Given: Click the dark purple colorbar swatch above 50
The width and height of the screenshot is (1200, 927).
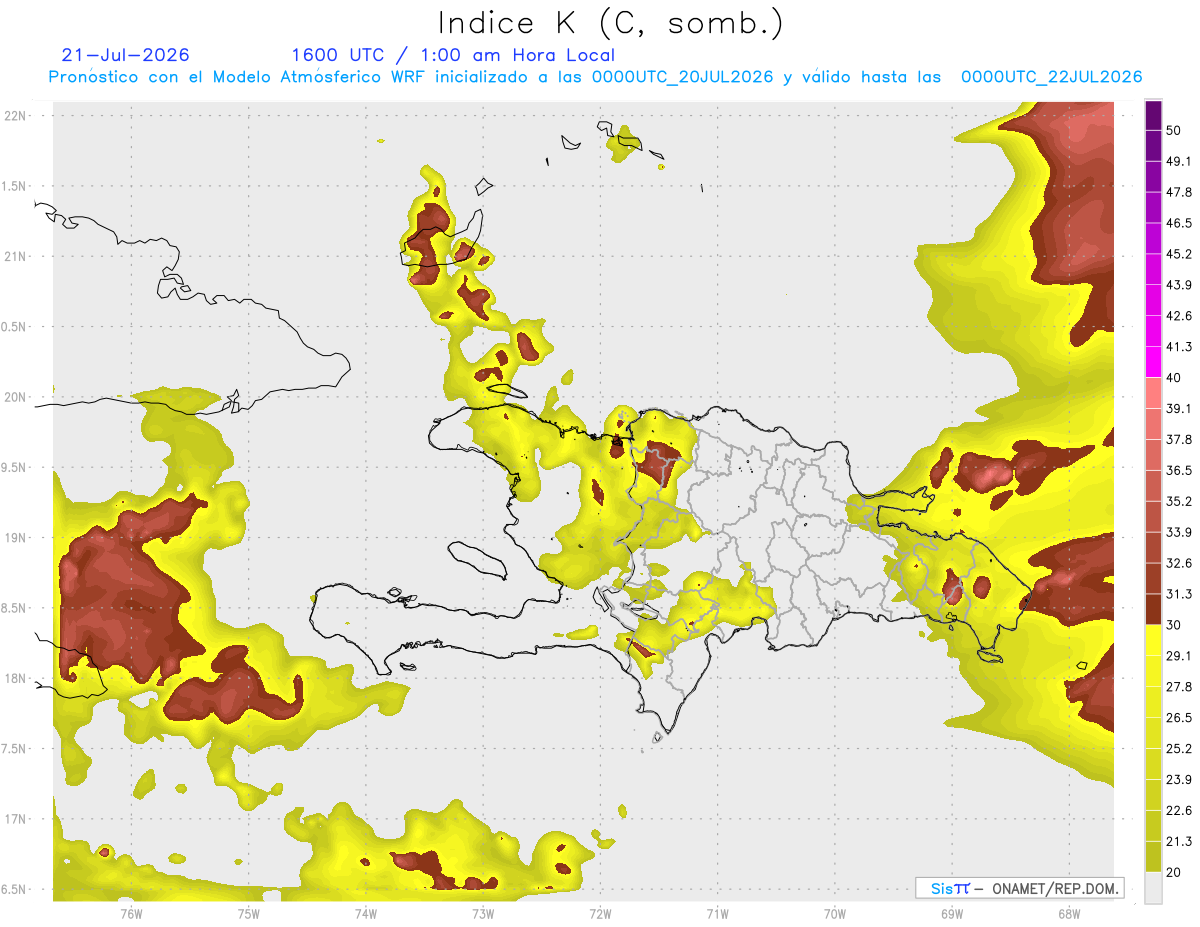Looking at the screenshot, I should point(1153,115).
